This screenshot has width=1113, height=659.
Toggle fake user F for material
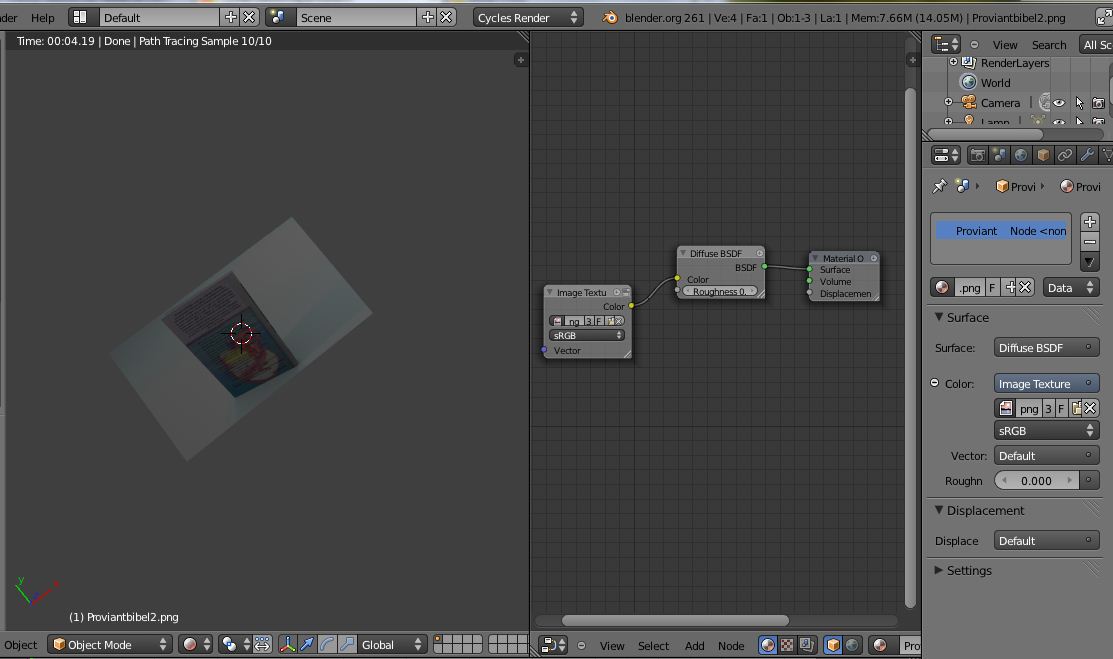[x=992, y=288]
